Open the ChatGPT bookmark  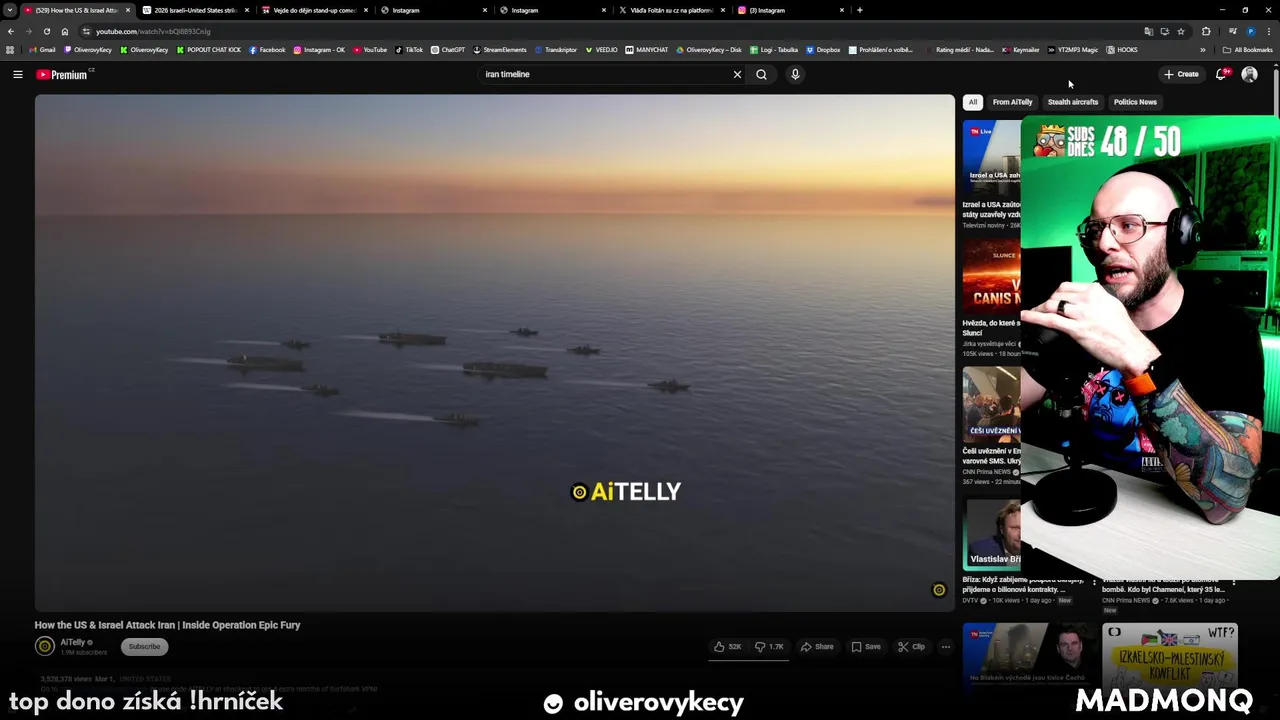coord(448,50)
